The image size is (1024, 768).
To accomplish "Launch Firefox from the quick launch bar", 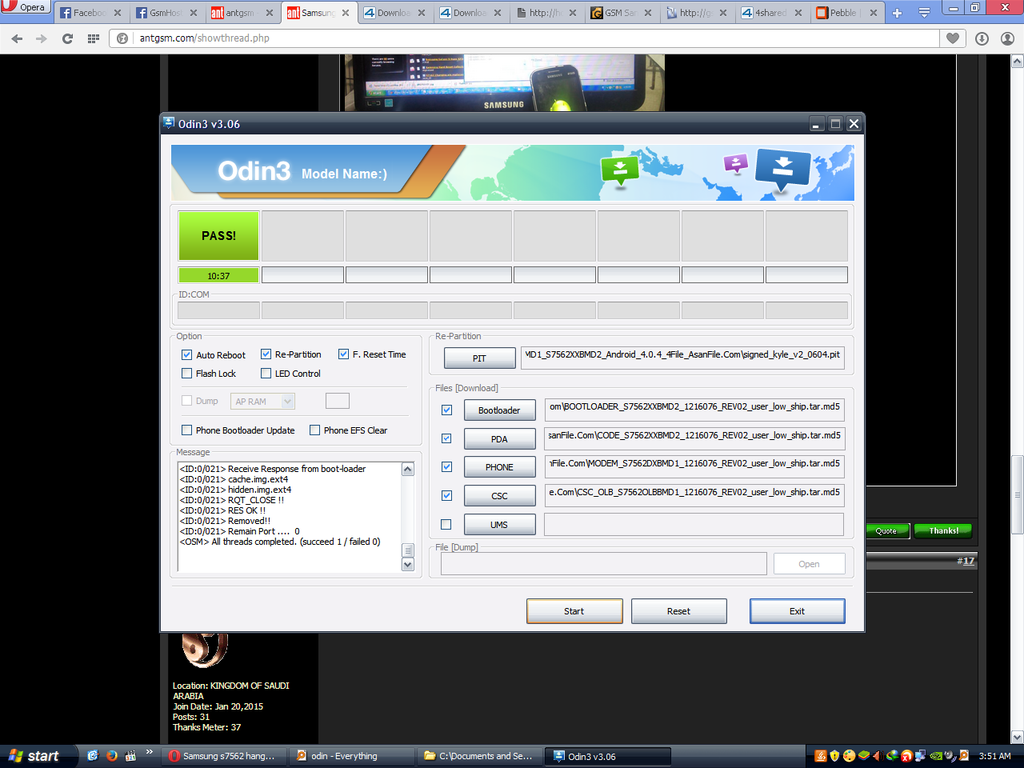I will pos(111,756).
